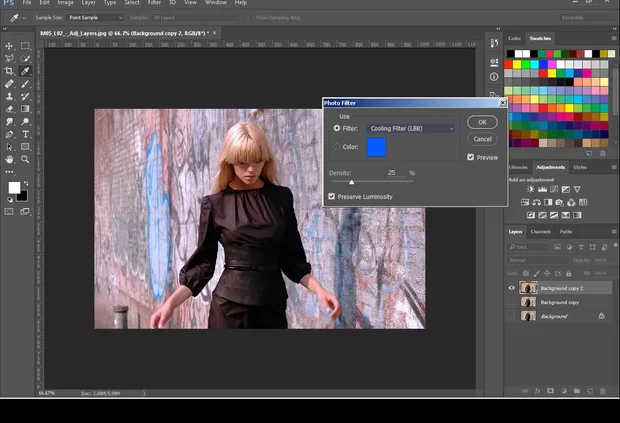
Task: Select the Rectangular Marquee tool
Action: click(x=25, y=46)
